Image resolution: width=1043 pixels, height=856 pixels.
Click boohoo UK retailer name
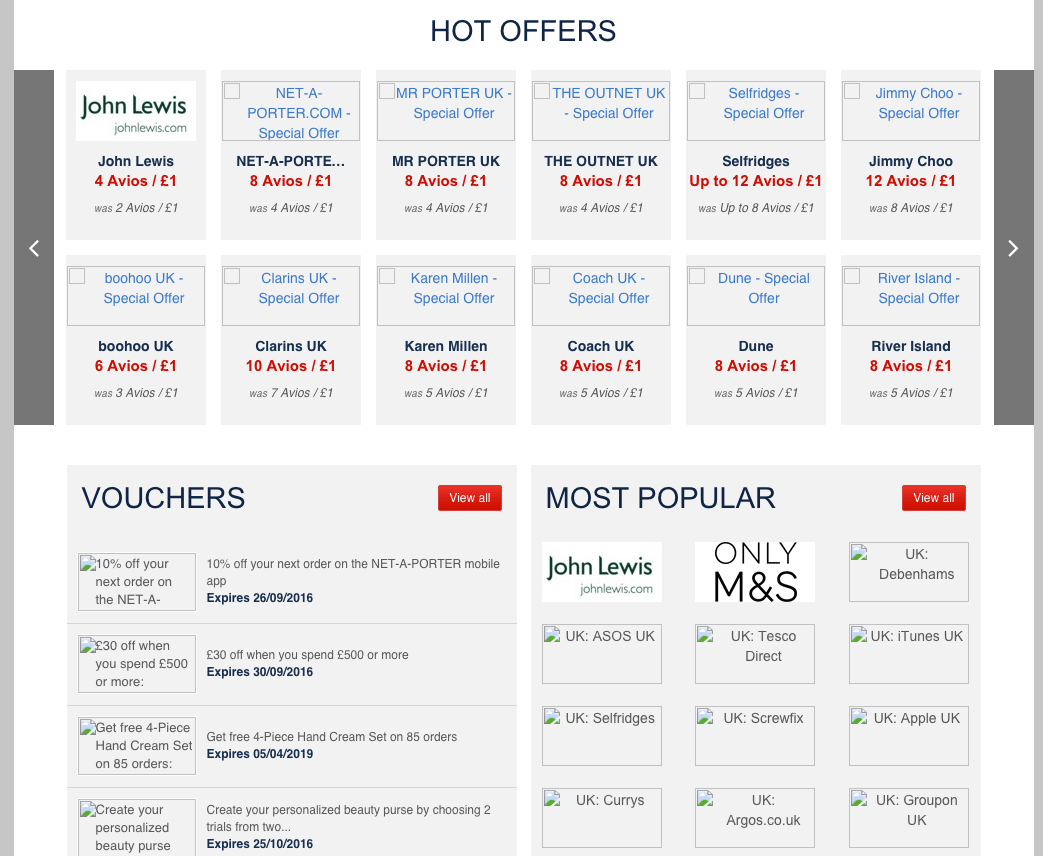tap(136, 346)
